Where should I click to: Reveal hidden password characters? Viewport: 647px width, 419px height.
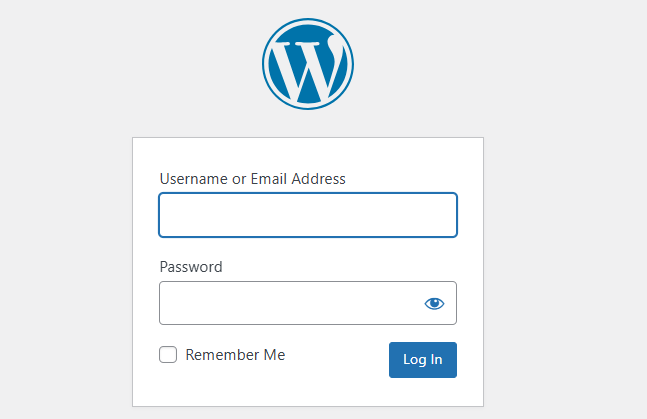[x=434, y=303]
